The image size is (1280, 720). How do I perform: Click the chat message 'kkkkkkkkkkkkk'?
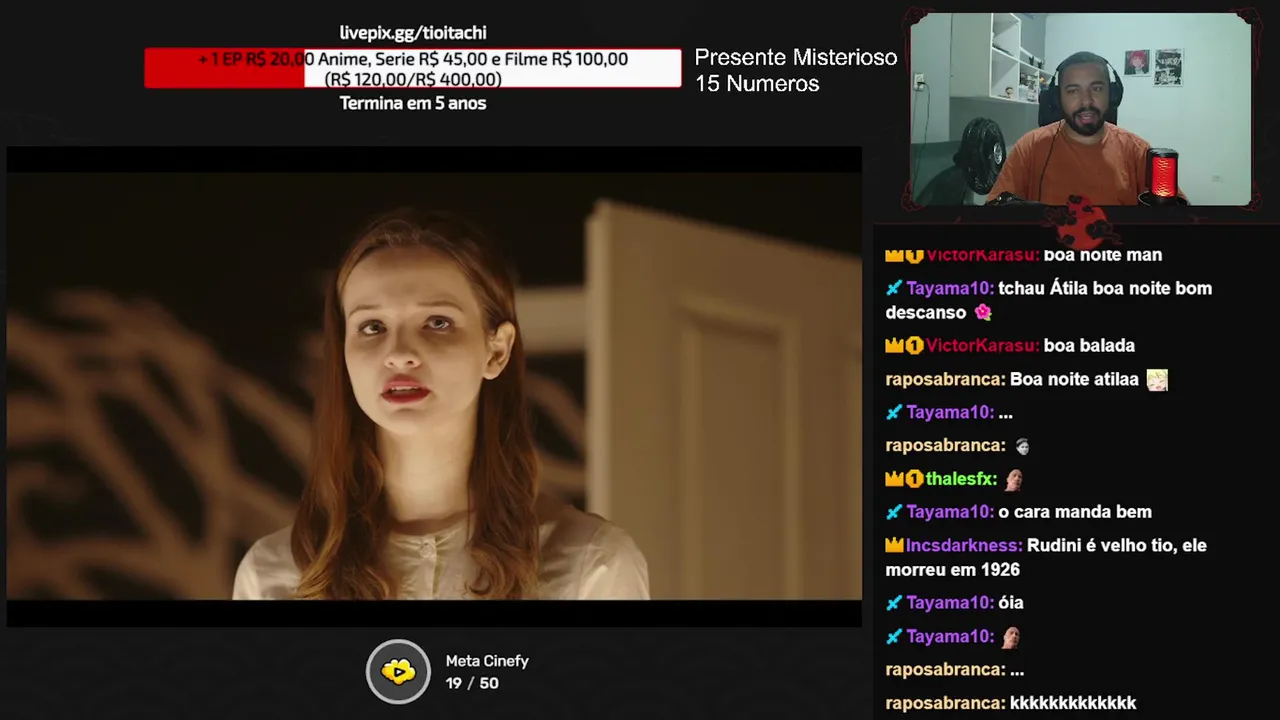(1073, 703)
